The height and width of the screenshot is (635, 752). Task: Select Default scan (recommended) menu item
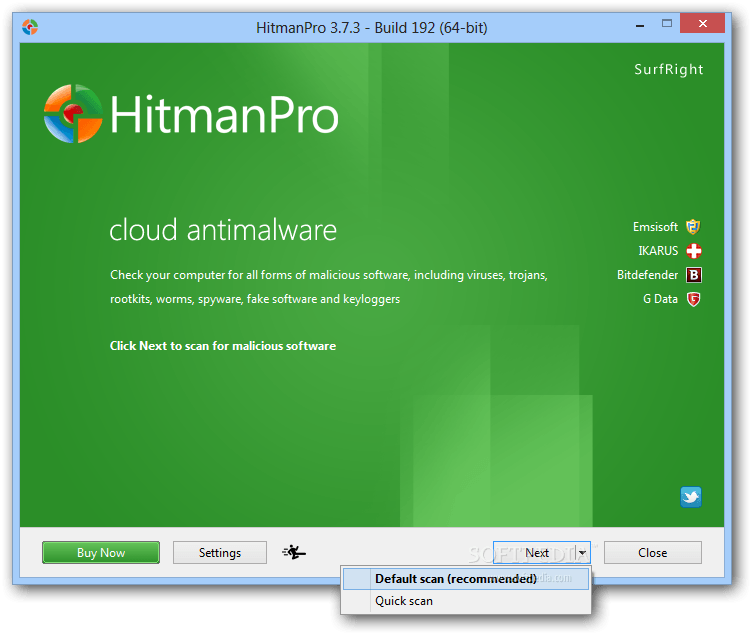coord(466,579)
